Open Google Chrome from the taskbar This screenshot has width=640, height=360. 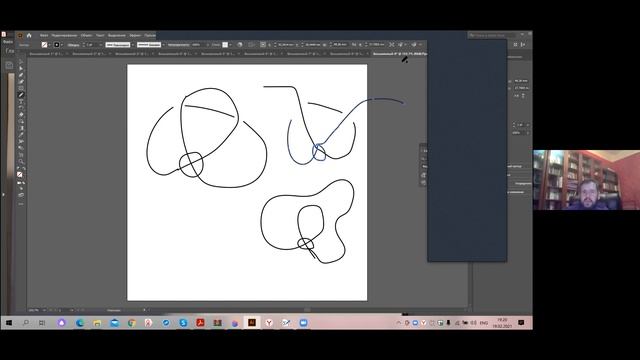[x=131, y=323]
